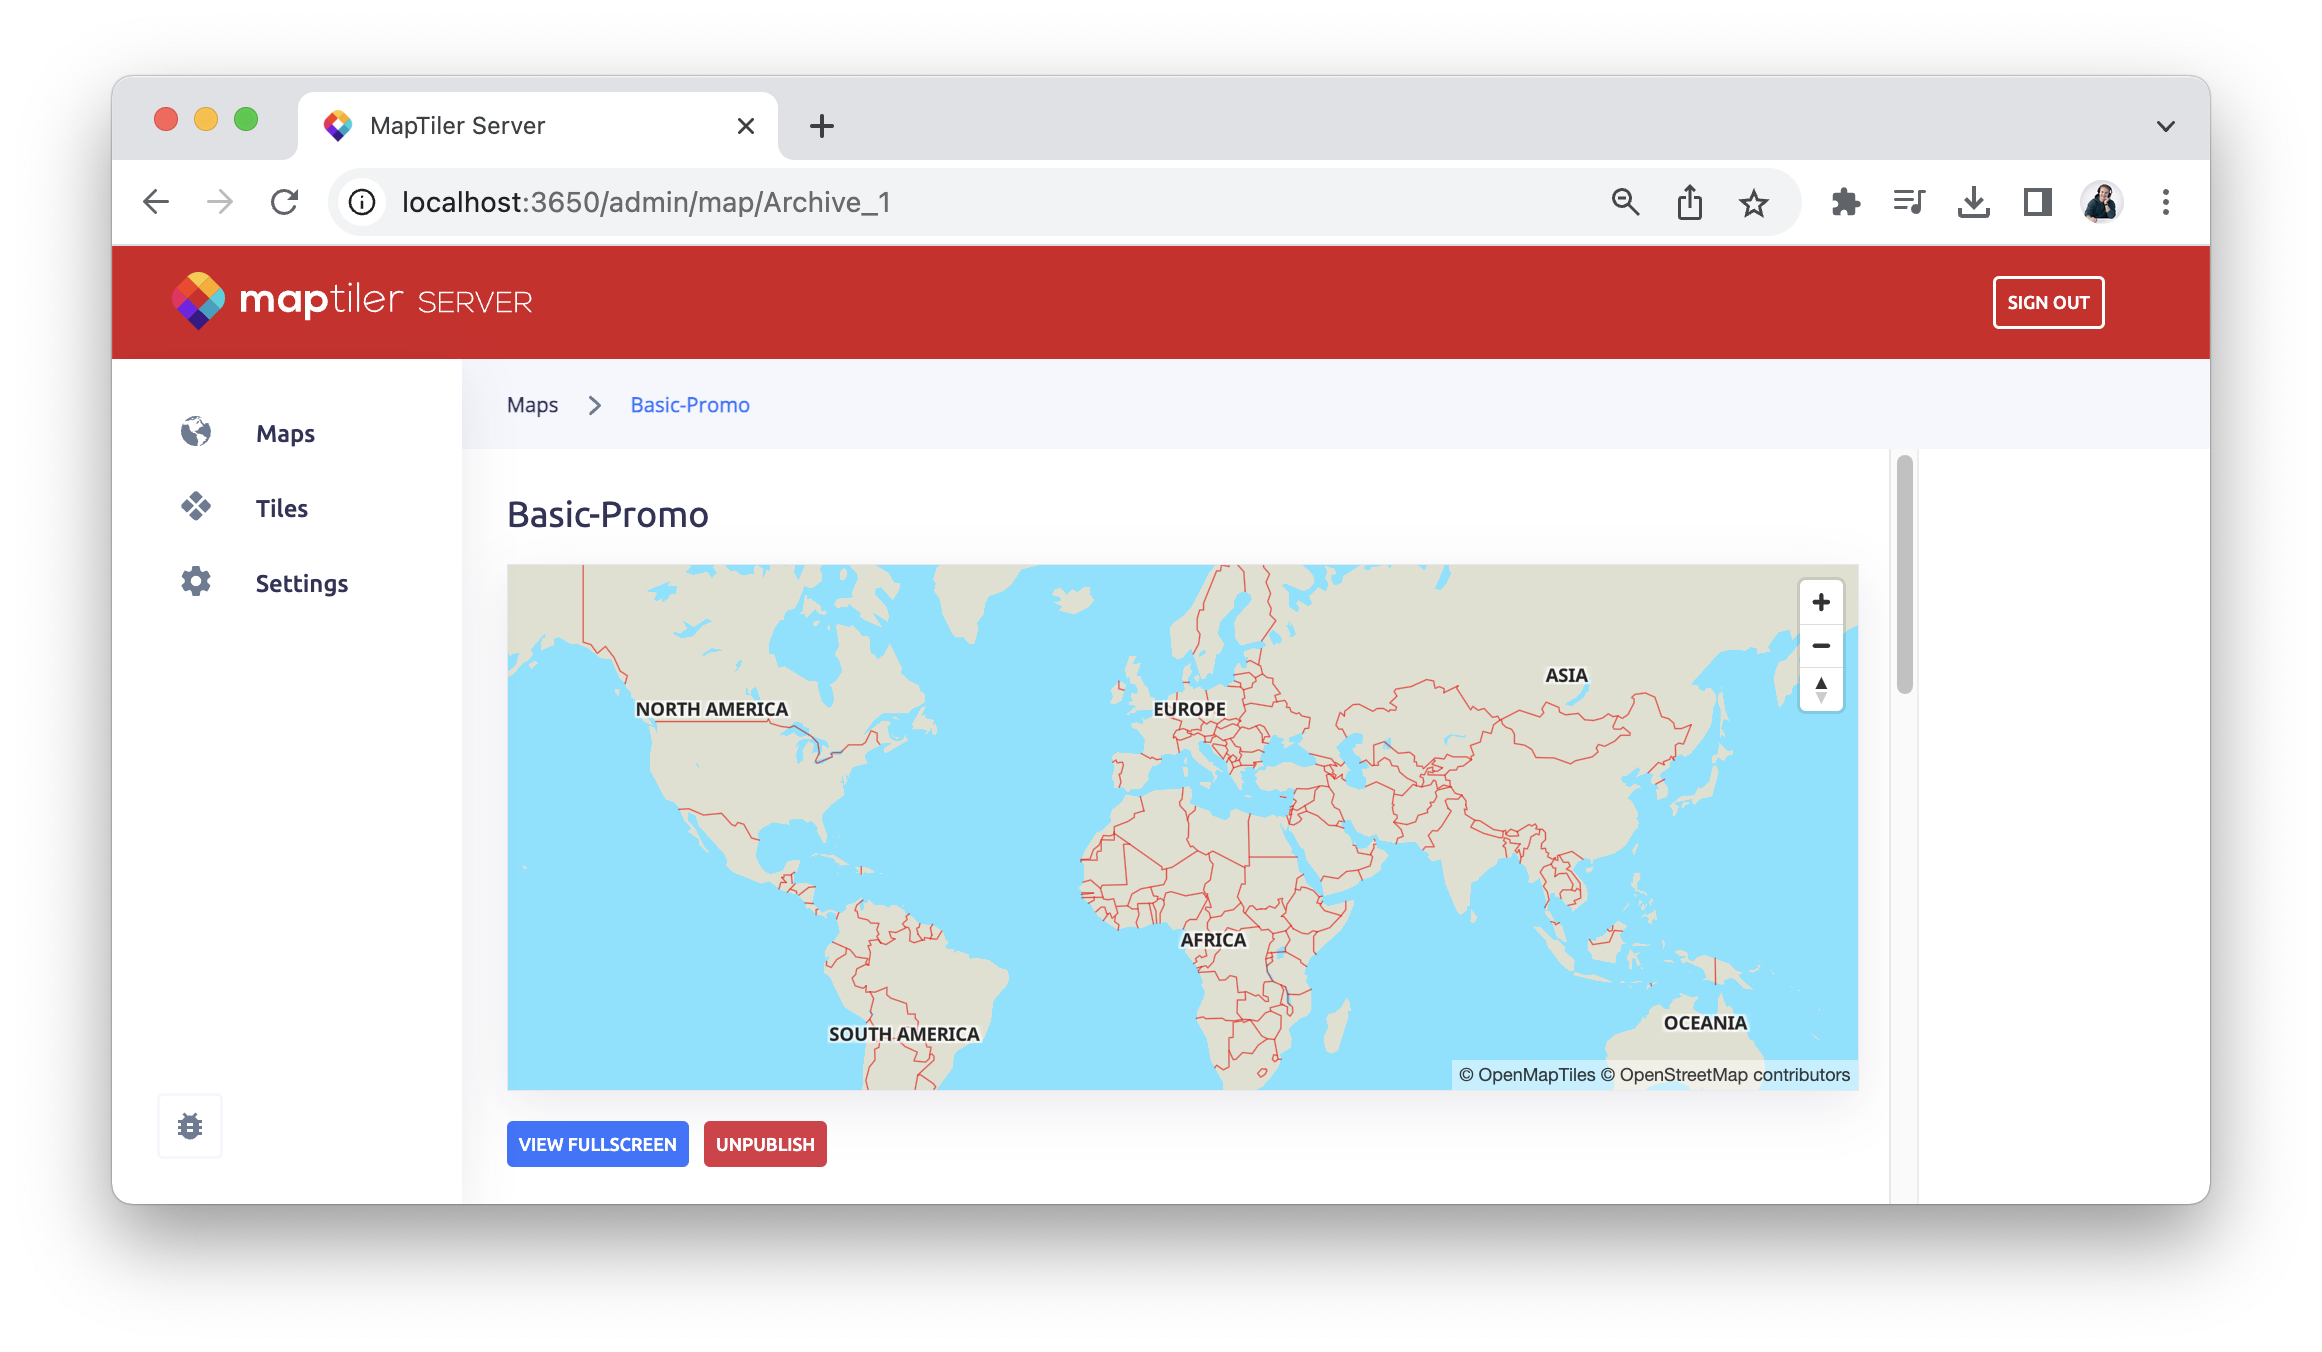Open Maps section in sidebar
This screenshot has width=2322, height=1352.
[285, 433]
